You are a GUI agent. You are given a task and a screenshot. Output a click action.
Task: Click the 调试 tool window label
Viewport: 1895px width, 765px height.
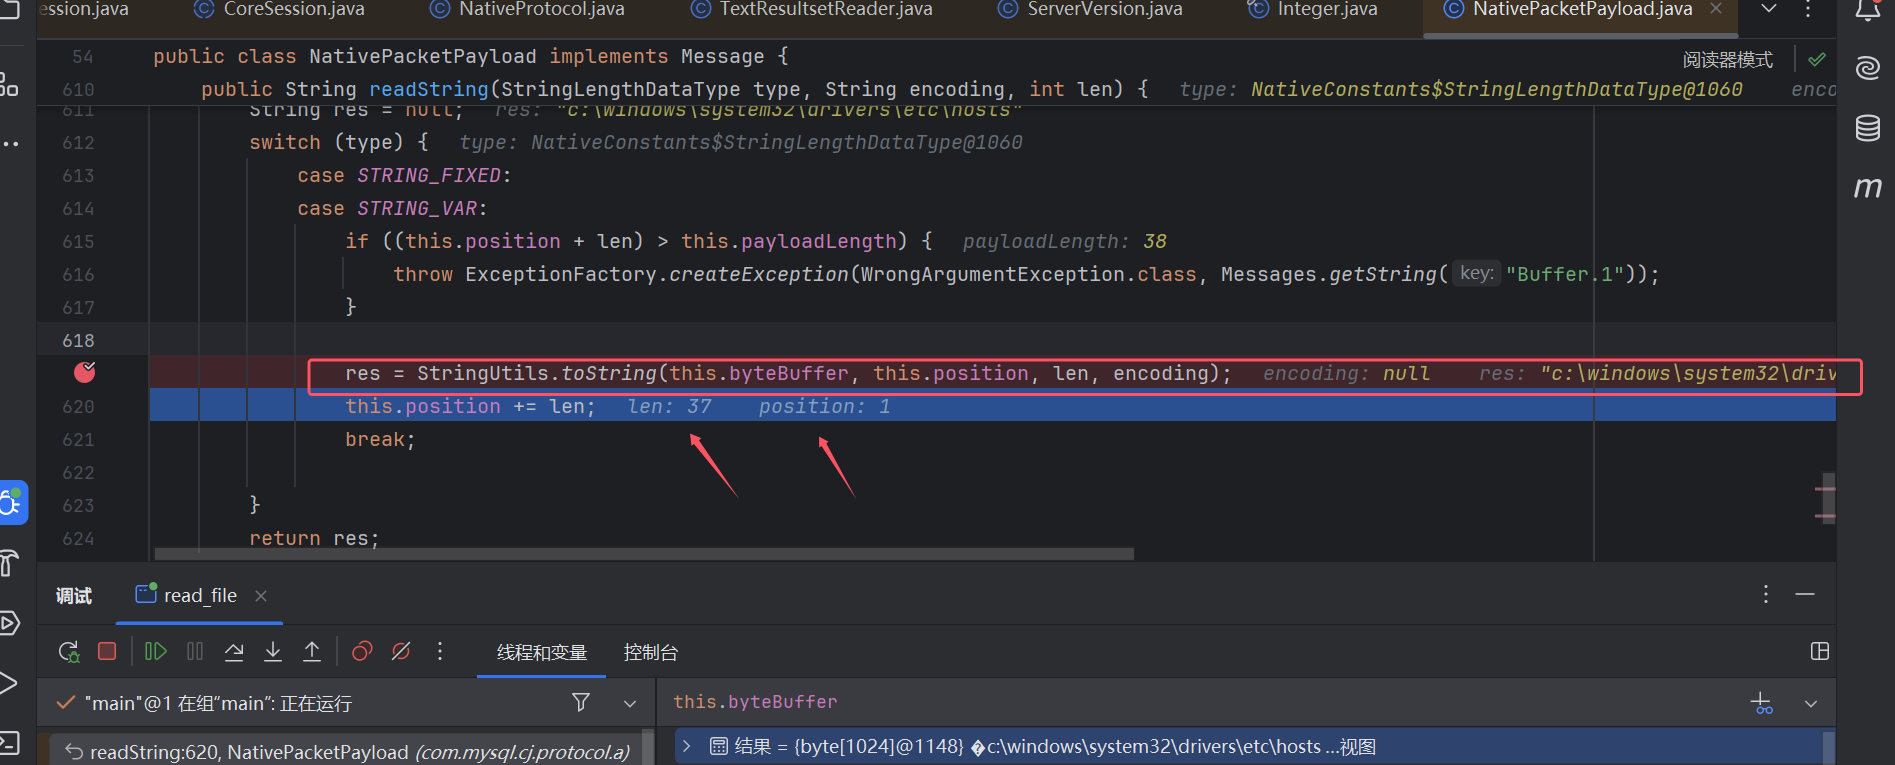(x=74, y=596)
